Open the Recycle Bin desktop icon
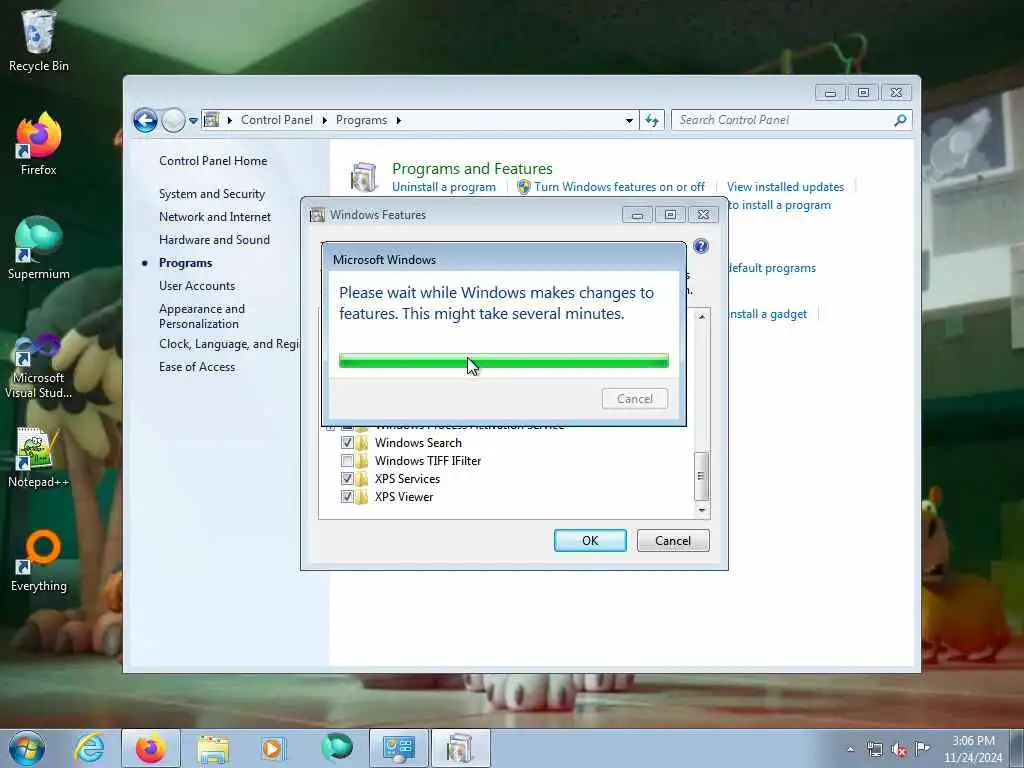This screenshot has height=768, width=1024. point(38,40)
